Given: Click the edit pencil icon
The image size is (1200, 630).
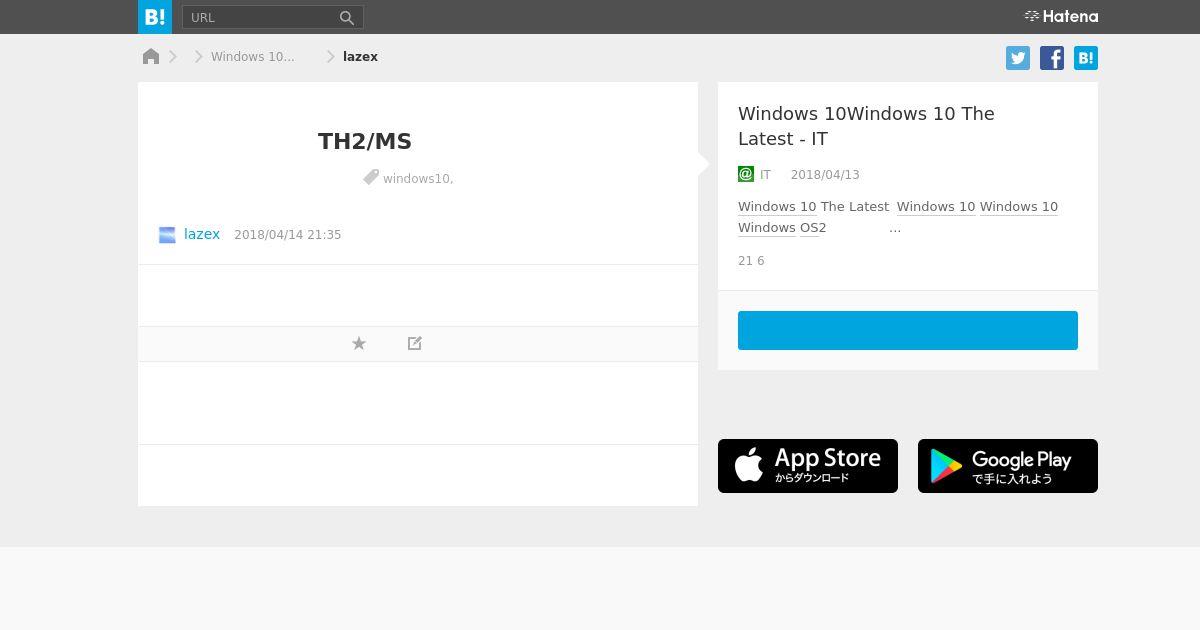Looking at the screenshot, I should pyautogui.click(x=415, y=344).
